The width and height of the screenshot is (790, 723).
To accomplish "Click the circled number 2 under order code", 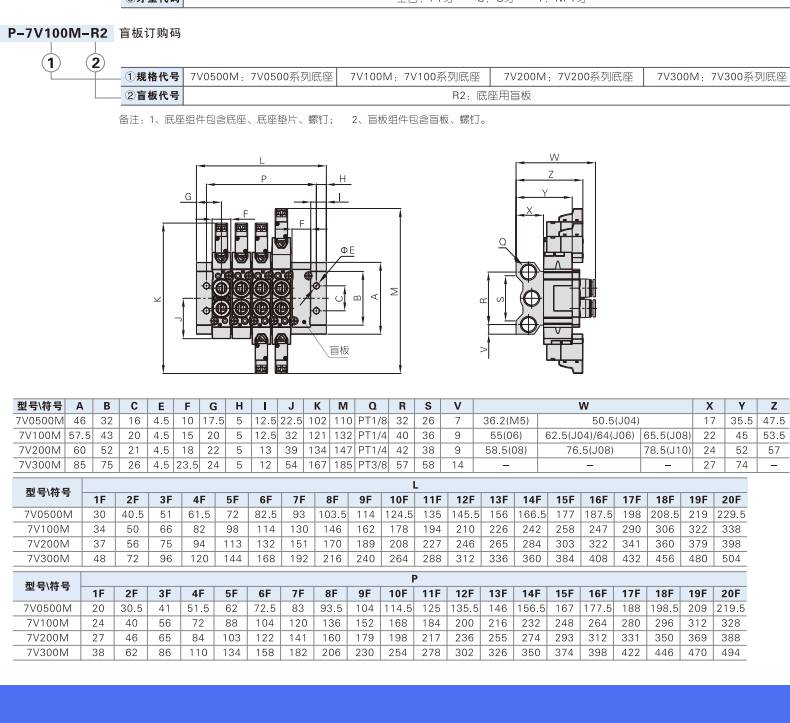I will [95, 63].
